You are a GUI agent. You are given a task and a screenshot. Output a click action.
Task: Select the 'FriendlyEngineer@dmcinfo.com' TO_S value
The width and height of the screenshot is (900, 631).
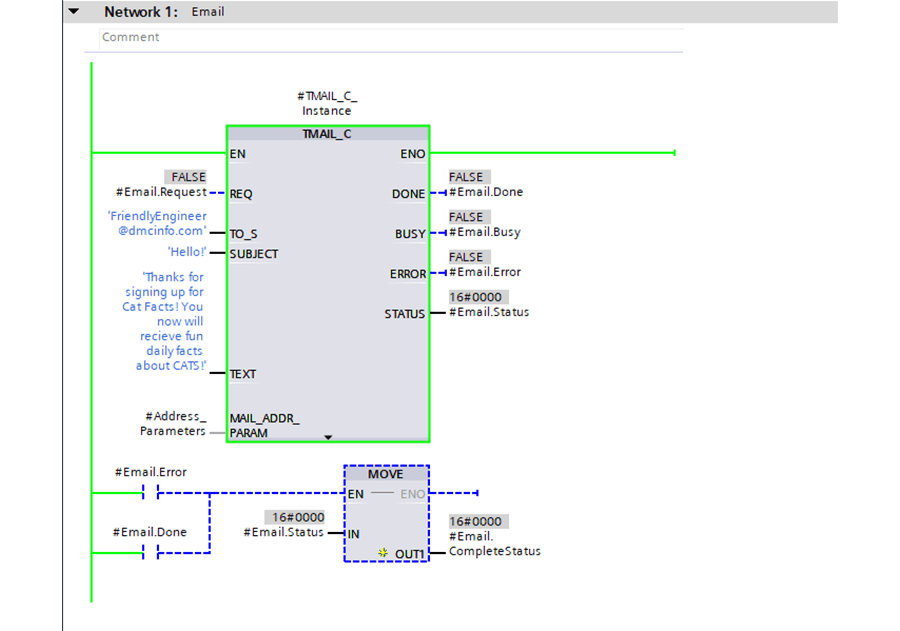[x=157, y=223]
